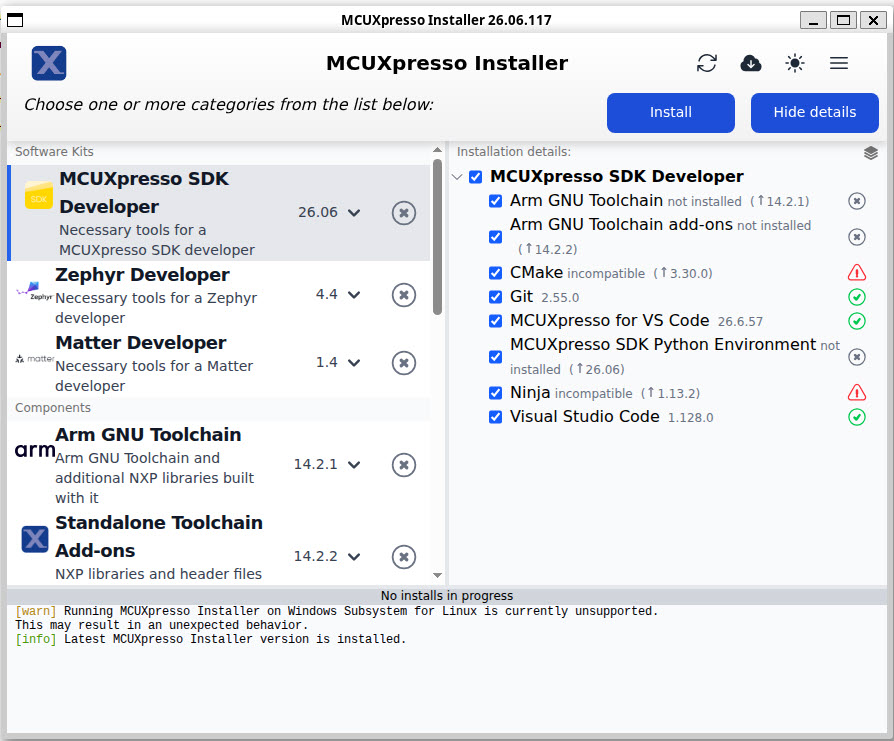Click the 'Components' section header

coord(52,408)
